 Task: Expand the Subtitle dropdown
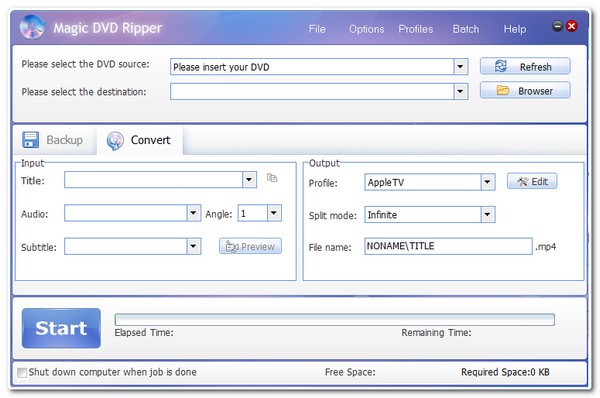coord(194,246)
